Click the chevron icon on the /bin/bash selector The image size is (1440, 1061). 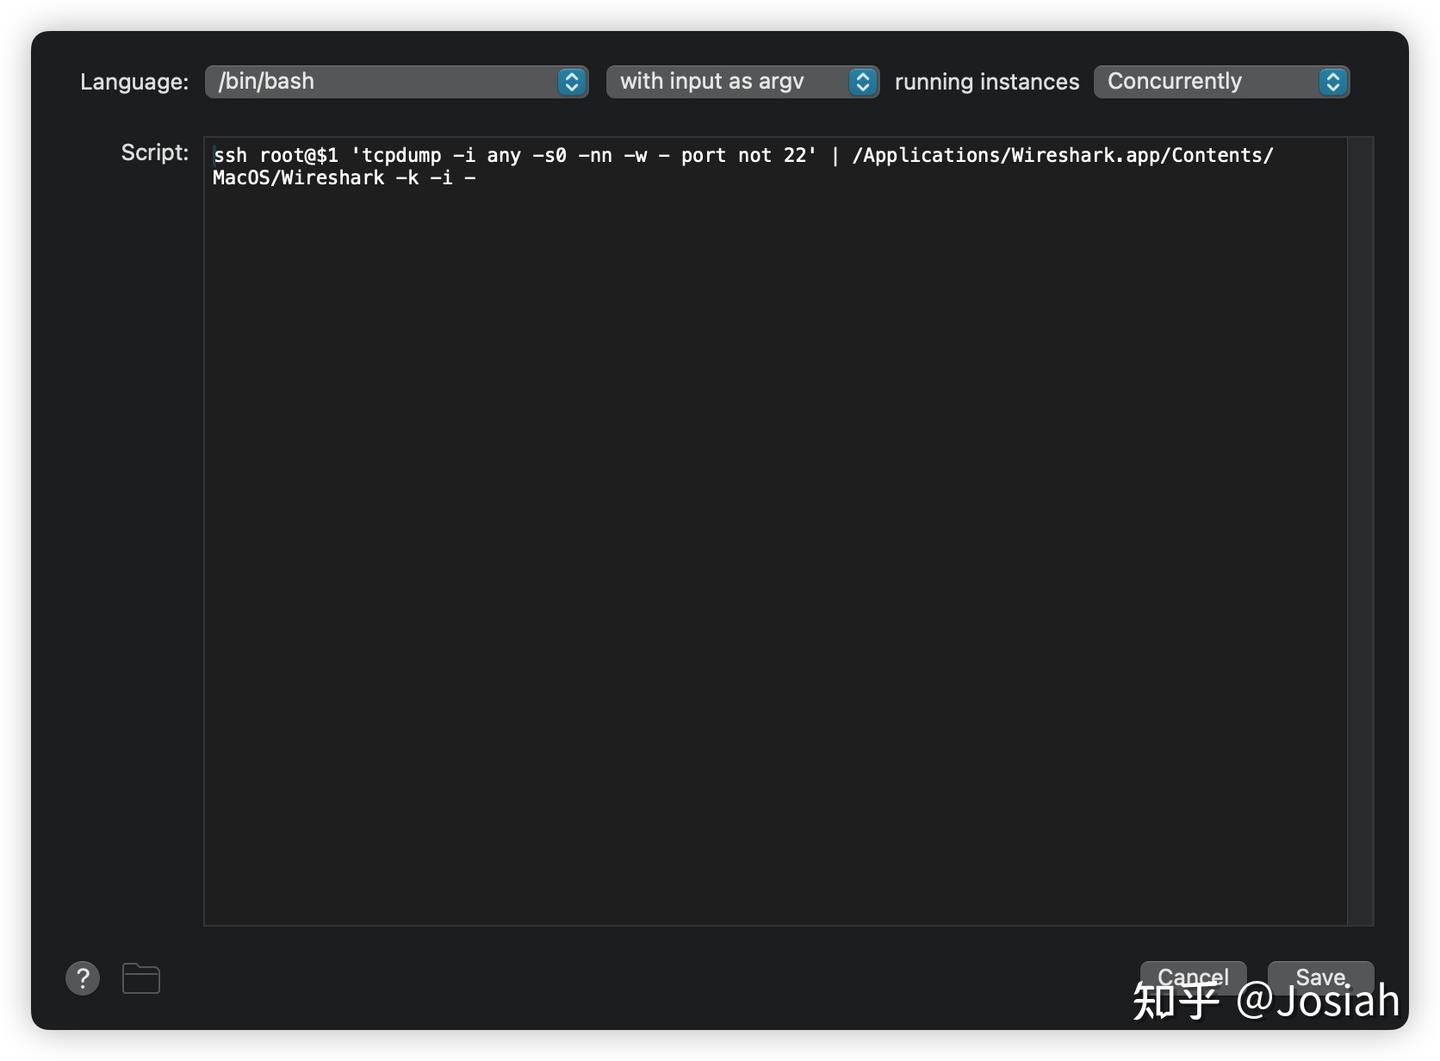570,82
